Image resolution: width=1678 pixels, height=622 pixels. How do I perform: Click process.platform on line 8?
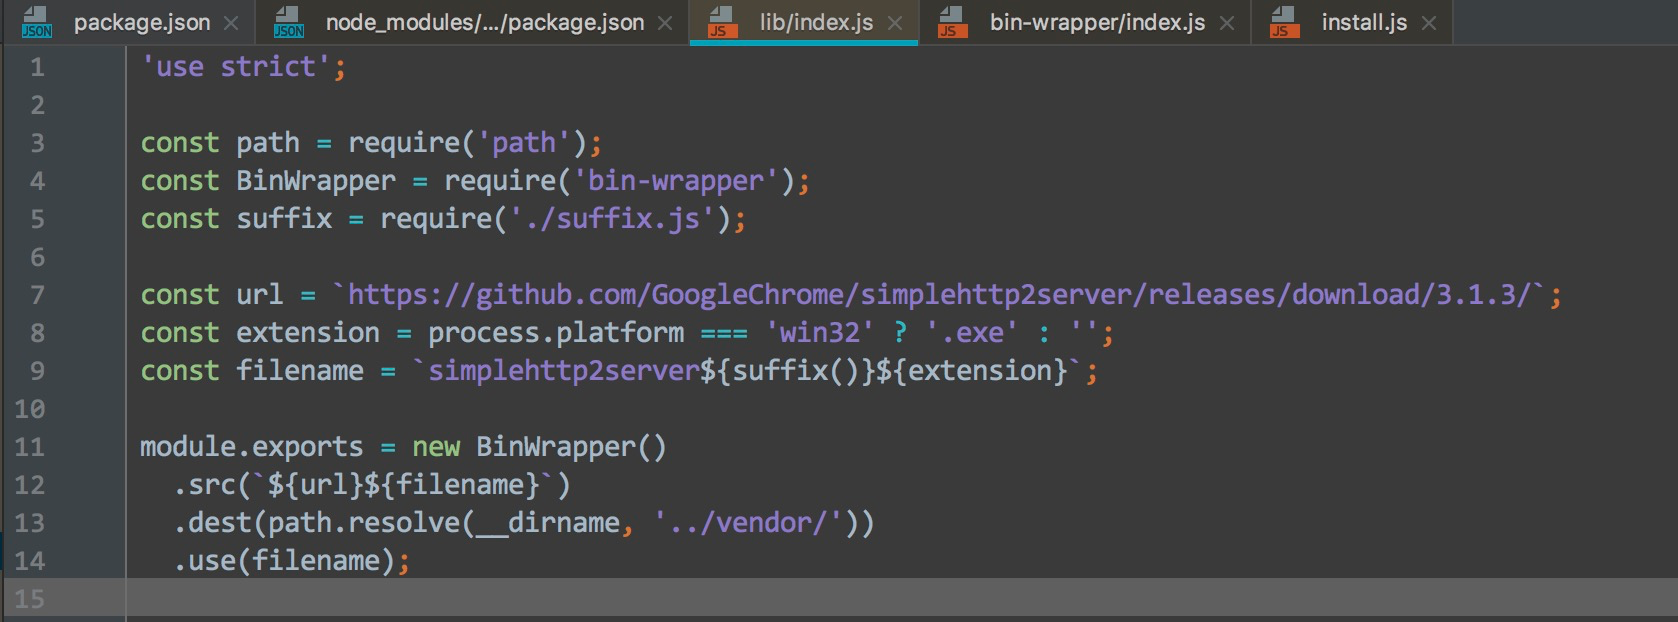(556, 333)
